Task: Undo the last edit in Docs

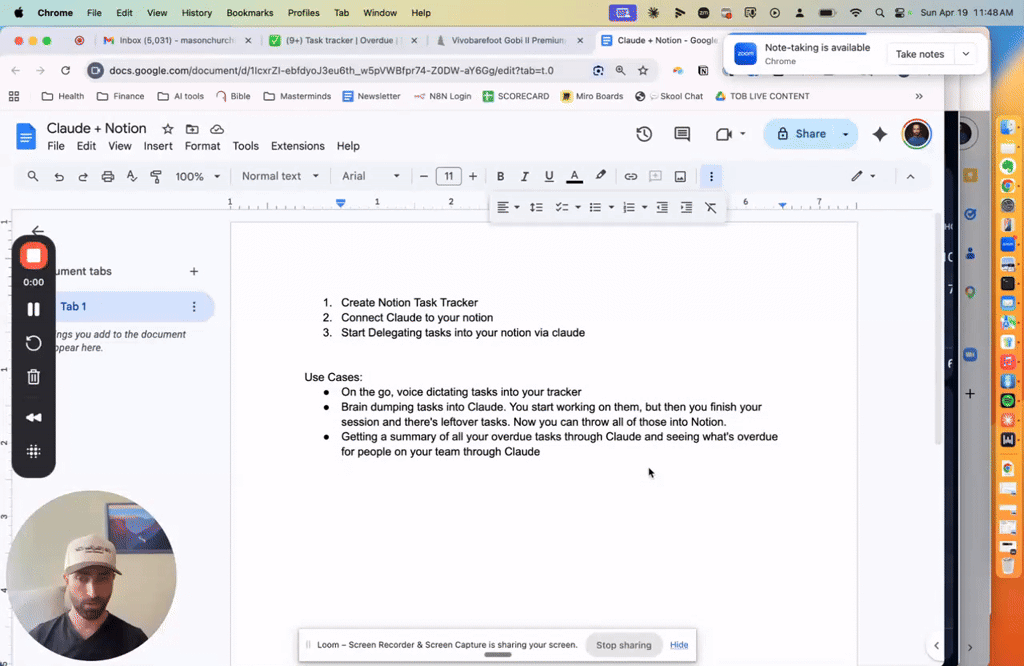Action: click(x=59, y=176)
